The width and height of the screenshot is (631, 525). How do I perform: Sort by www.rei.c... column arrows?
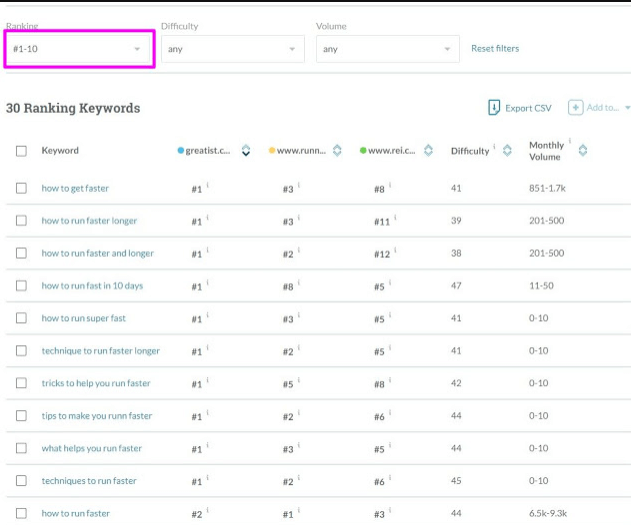click(428, 151)
